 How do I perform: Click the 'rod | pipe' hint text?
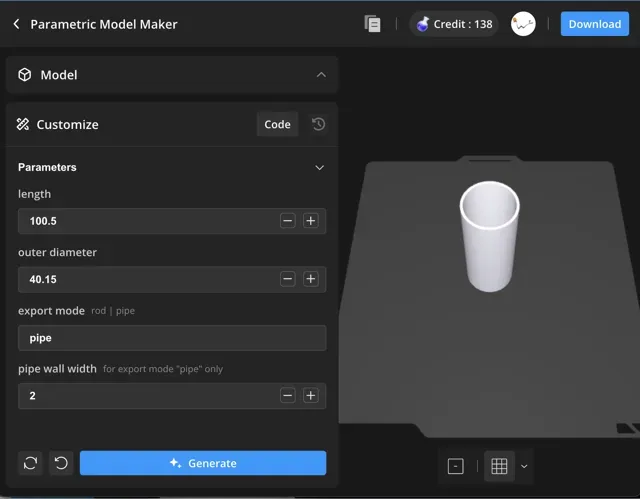click(113, 311)
